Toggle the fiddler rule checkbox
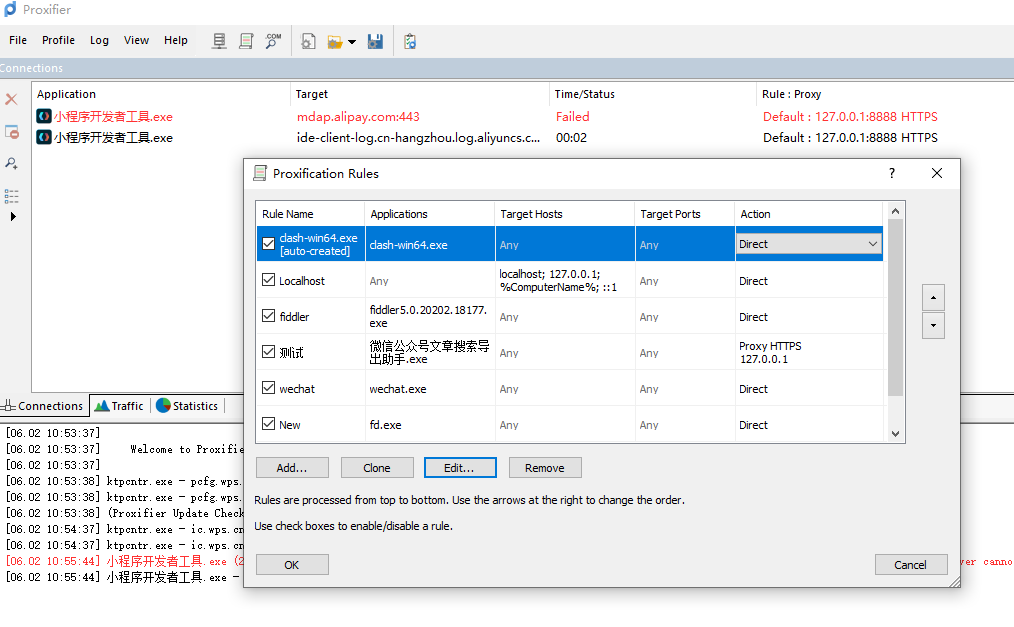Image resolution: width=1014 pixels, height=627 pixels. pyautogui.click(x=268, y=315)
